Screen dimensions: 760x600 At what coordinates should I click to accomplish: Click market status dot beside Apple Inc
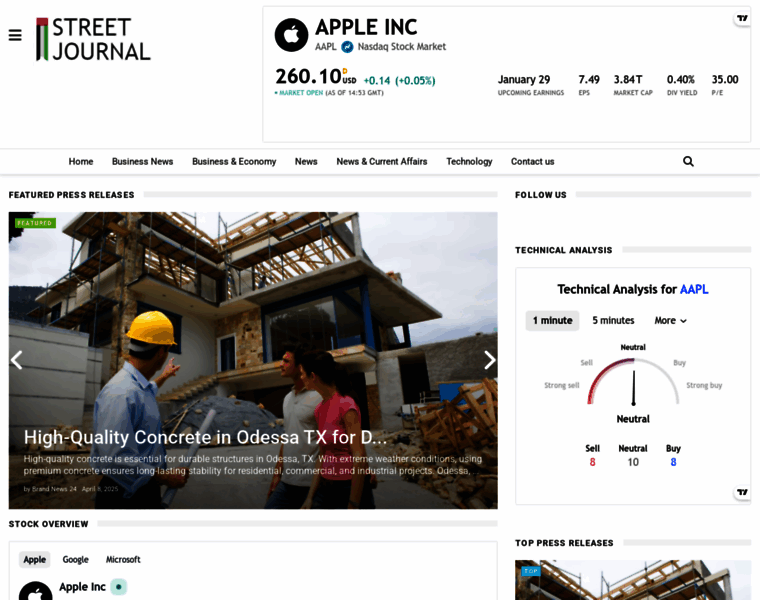click(118, 587)
